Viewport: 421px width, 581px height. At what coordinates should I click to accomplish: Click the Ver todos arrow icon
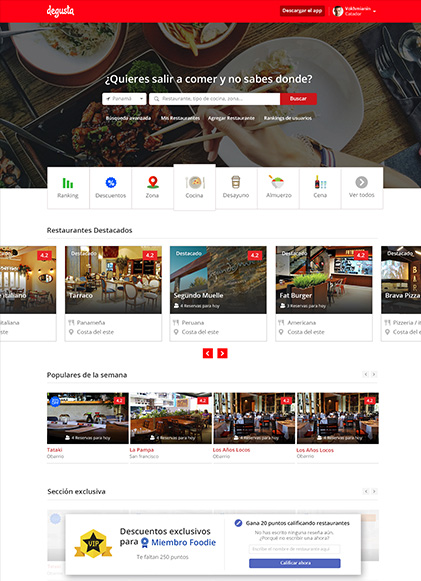coord(362,182)
